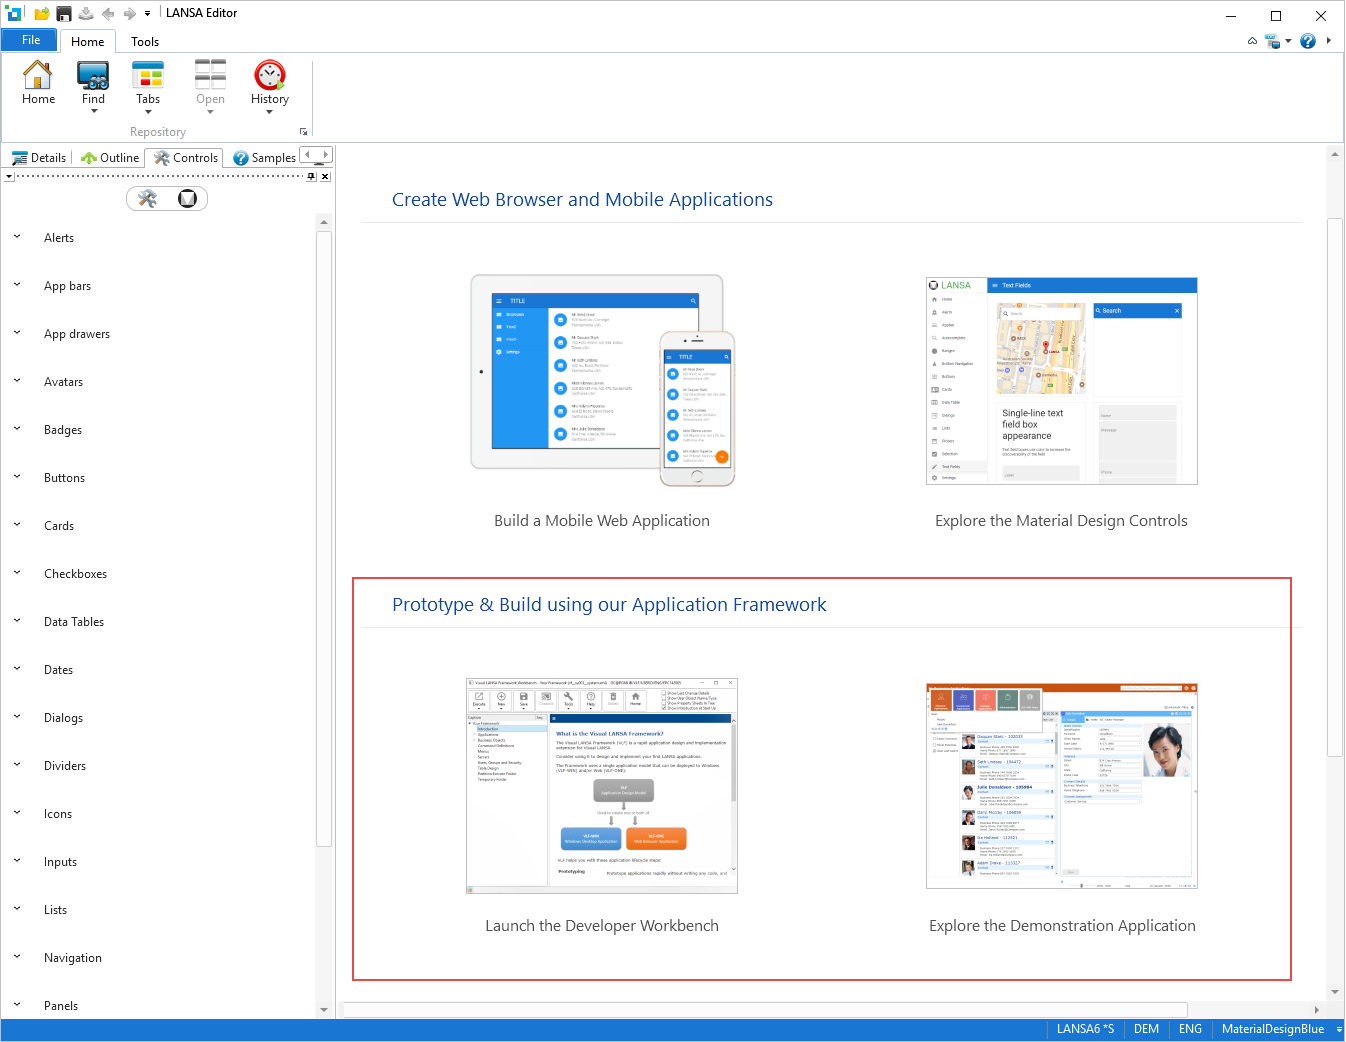Click the back arrow in quick access toolbar
Screen dimensions: 1346x1042
108,14
